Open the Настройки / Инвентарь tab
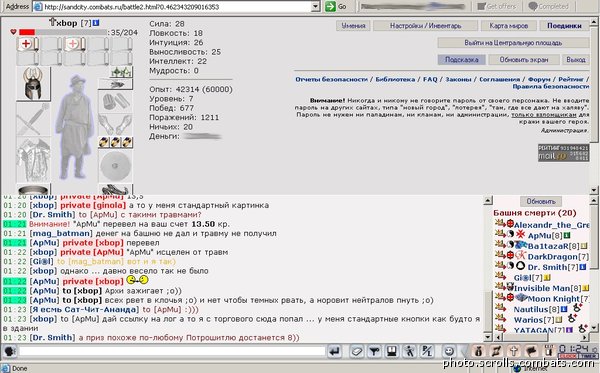Image resolution: width=600 pixels, height=373 pixels. tap(425, 26)
